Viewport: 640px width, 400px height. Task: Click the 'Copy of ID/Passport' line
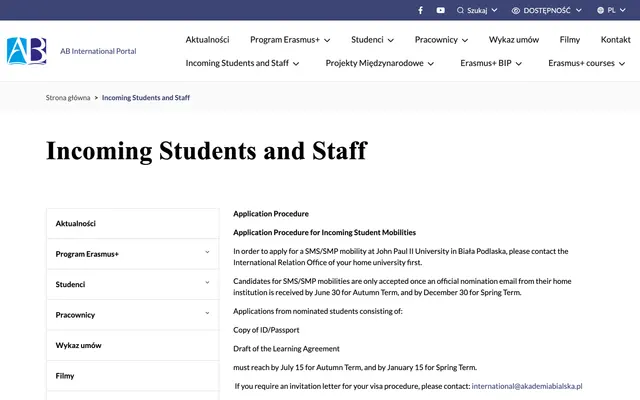[x=266, y=330]
